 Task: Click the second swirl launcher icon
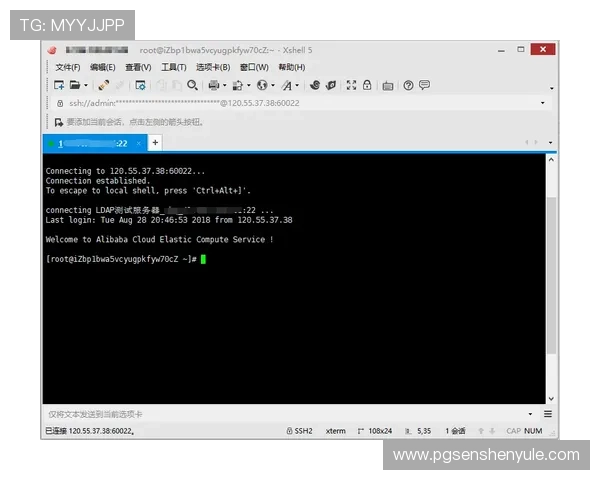click(x=331, y=85)
